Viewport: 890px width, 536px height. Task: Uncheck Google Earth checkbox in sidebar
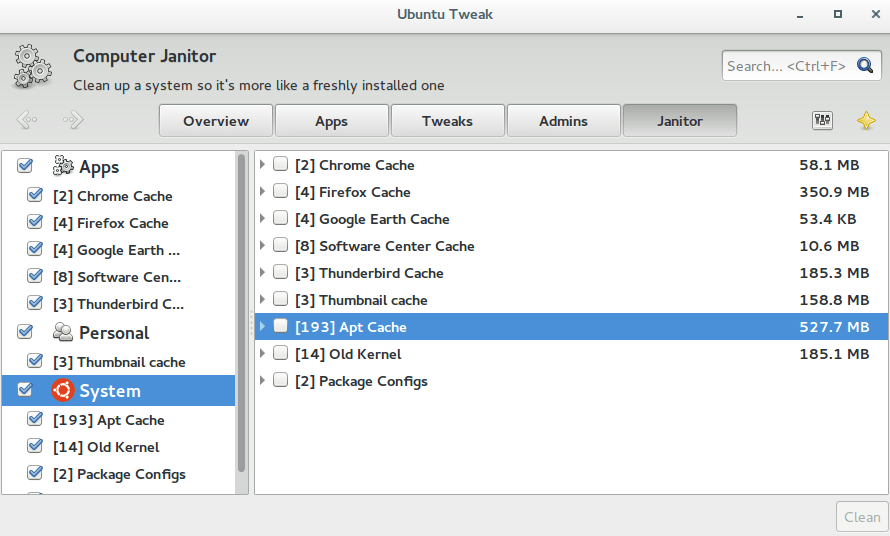(35, 249)
